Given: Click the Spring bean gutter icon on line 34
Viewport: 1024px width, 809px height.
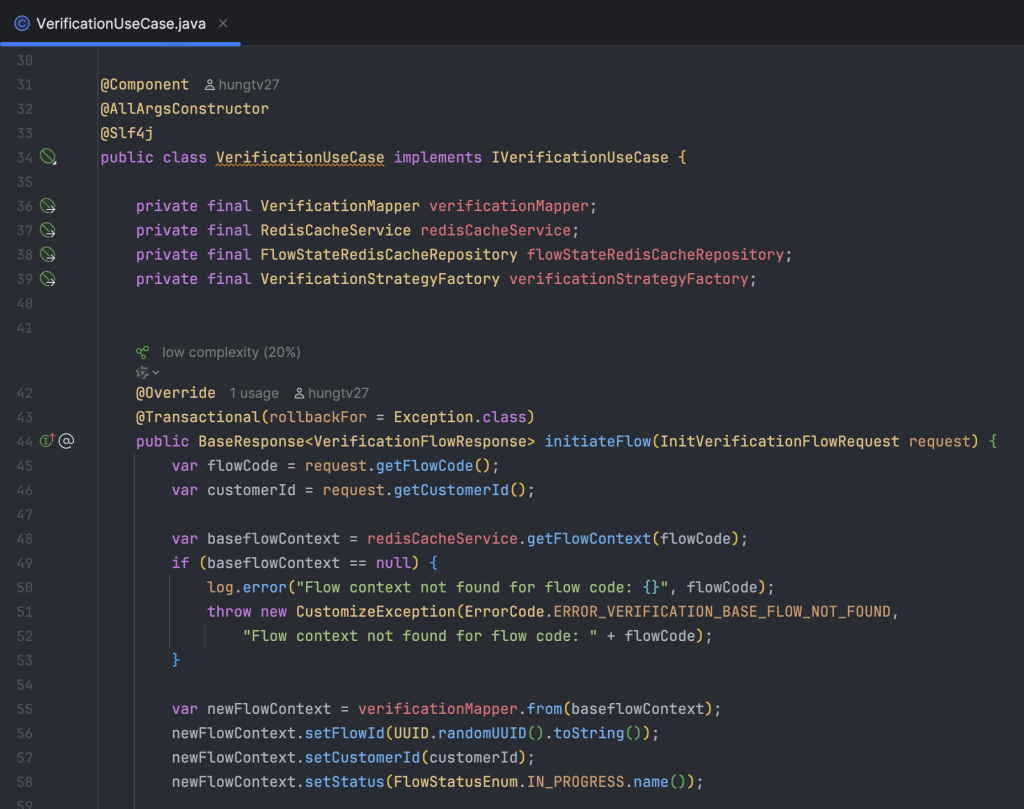Looking at the screenshot, I should click(48, 157).
